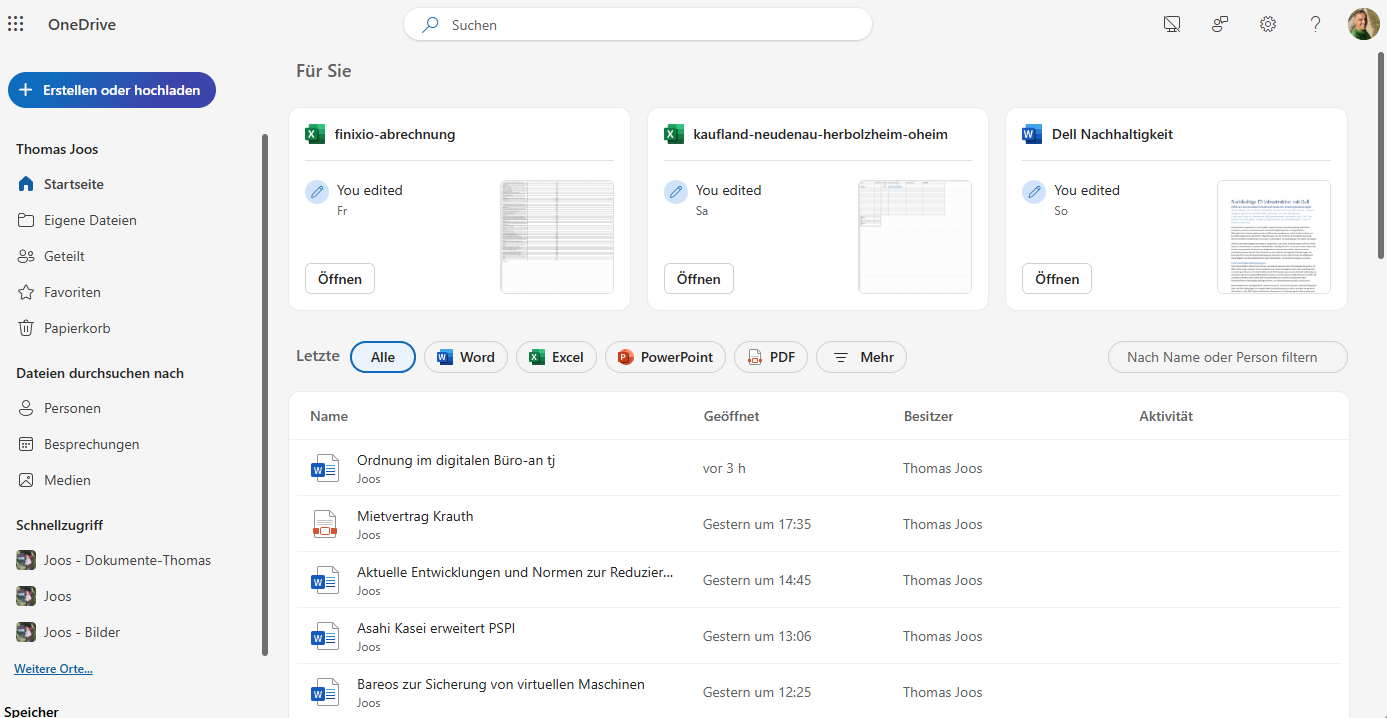
Task: Go to Favoriten star item
Action: point(72,292)
